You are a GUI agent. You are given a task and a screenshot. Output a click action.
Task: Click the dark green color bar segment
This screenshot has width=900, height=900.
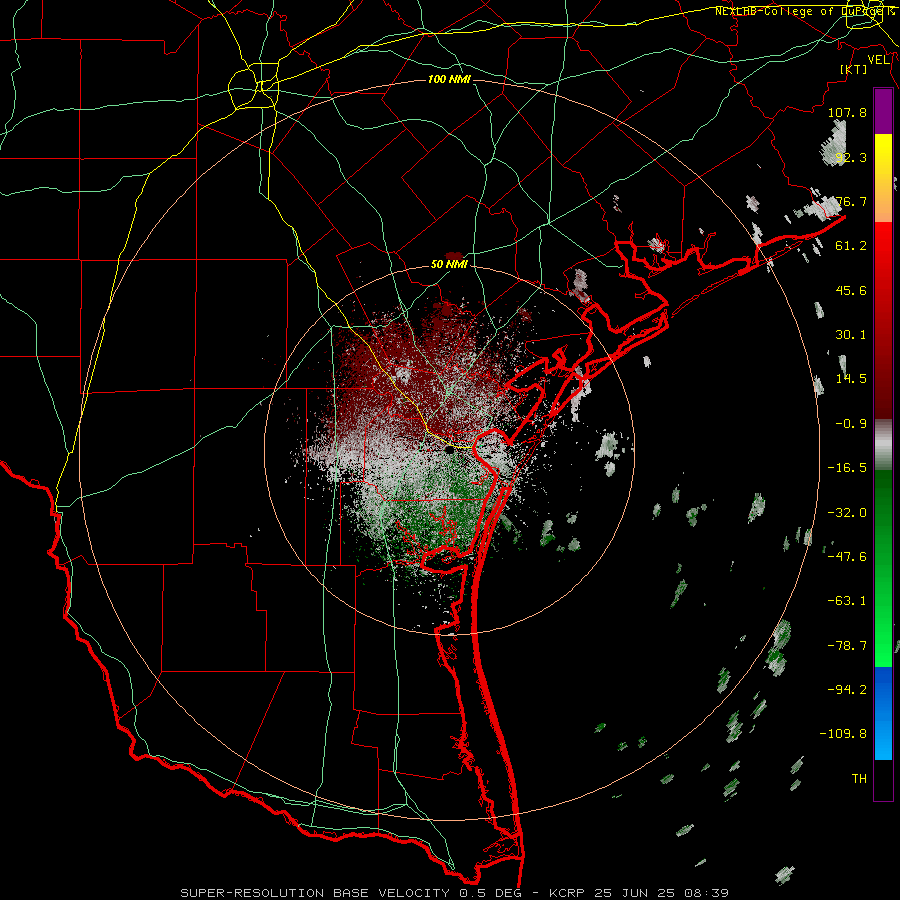(883, 505)
